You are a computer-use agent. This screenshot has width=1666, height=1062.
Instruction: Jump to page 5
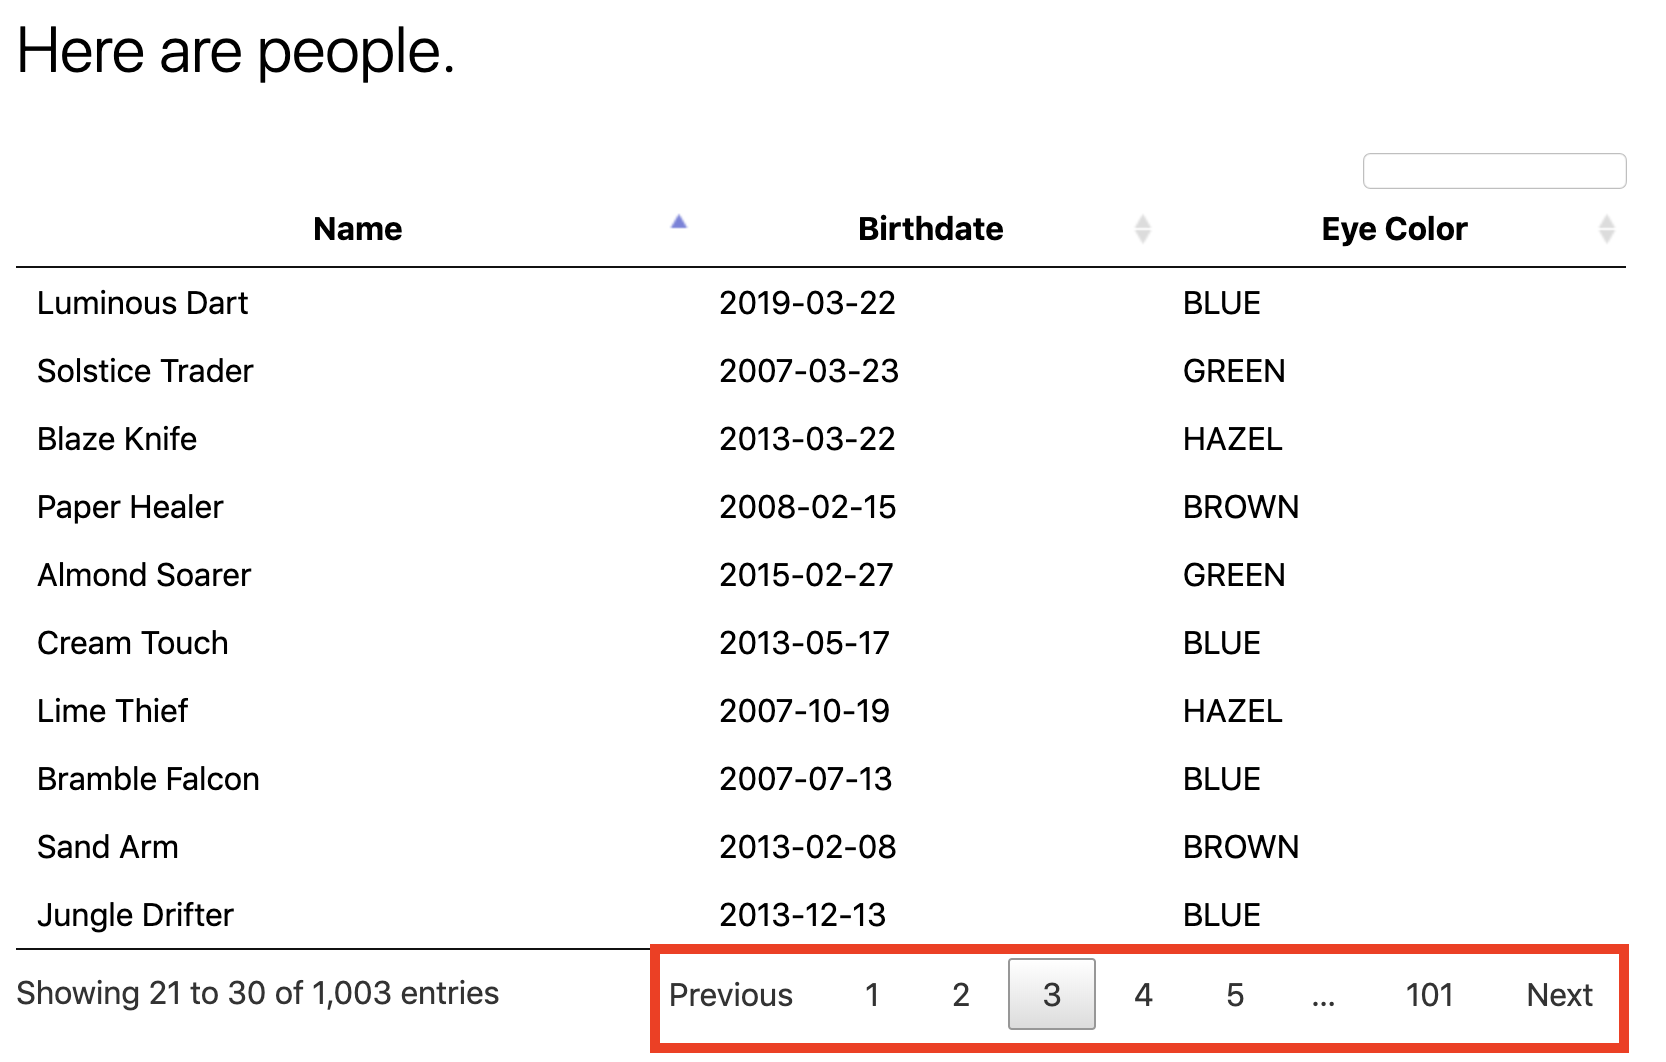1235,995
